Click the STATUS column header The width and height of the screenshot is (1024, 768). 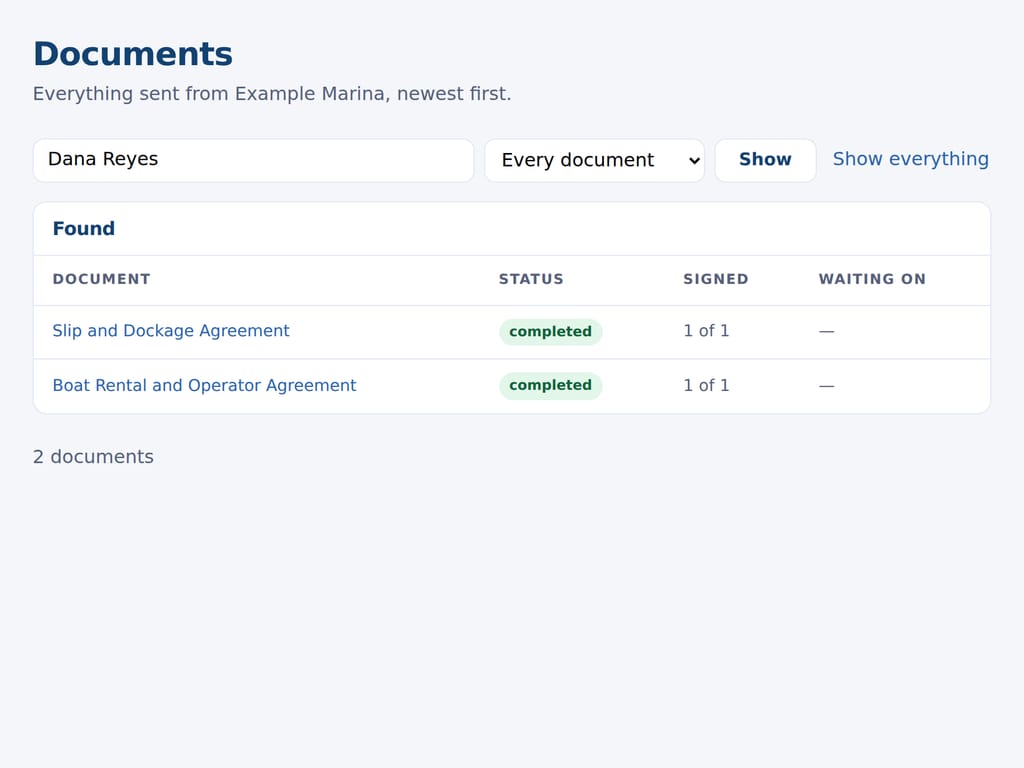click(x=531, y=279)
